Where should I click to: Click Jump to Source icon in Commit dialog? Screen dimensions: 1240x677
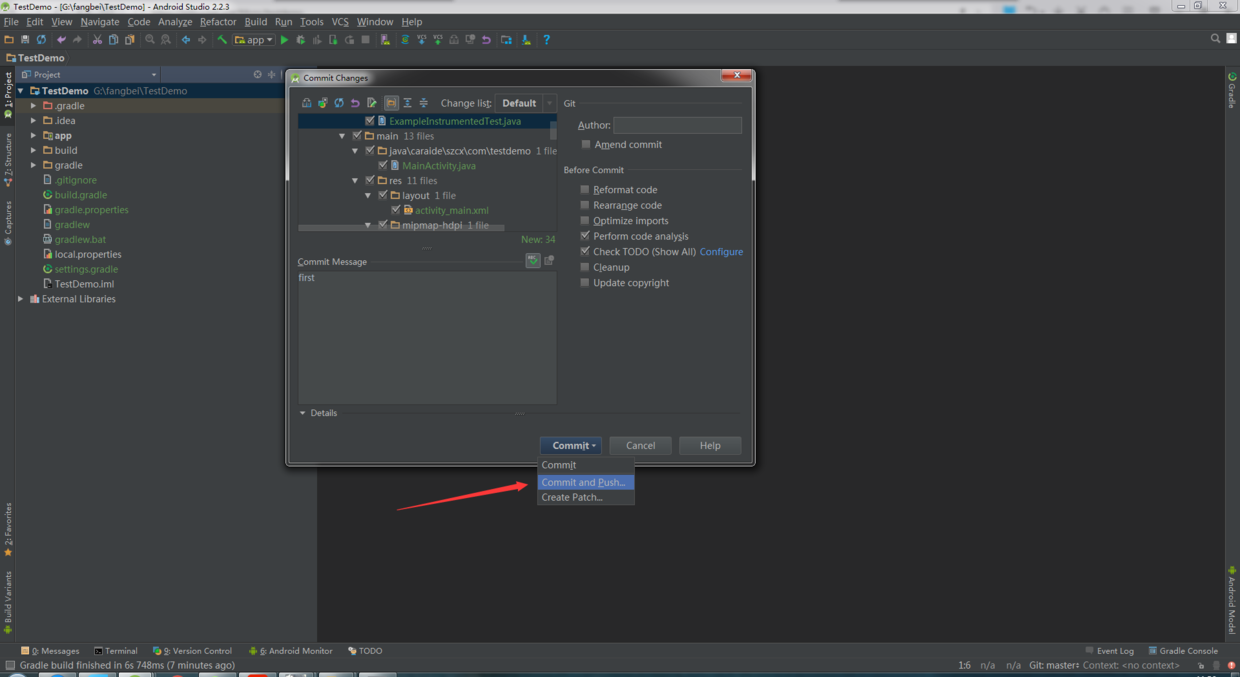pos(372,103)
